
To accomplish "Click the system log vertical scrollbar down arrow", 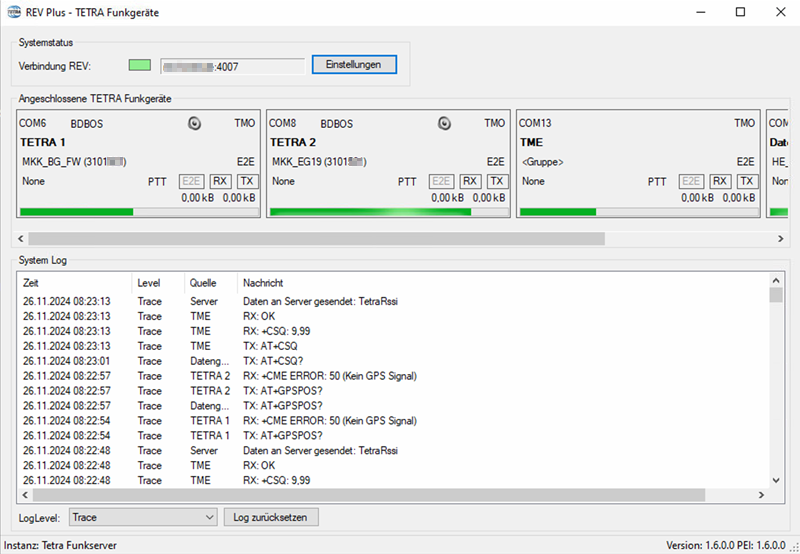I will tap(775, 482).
